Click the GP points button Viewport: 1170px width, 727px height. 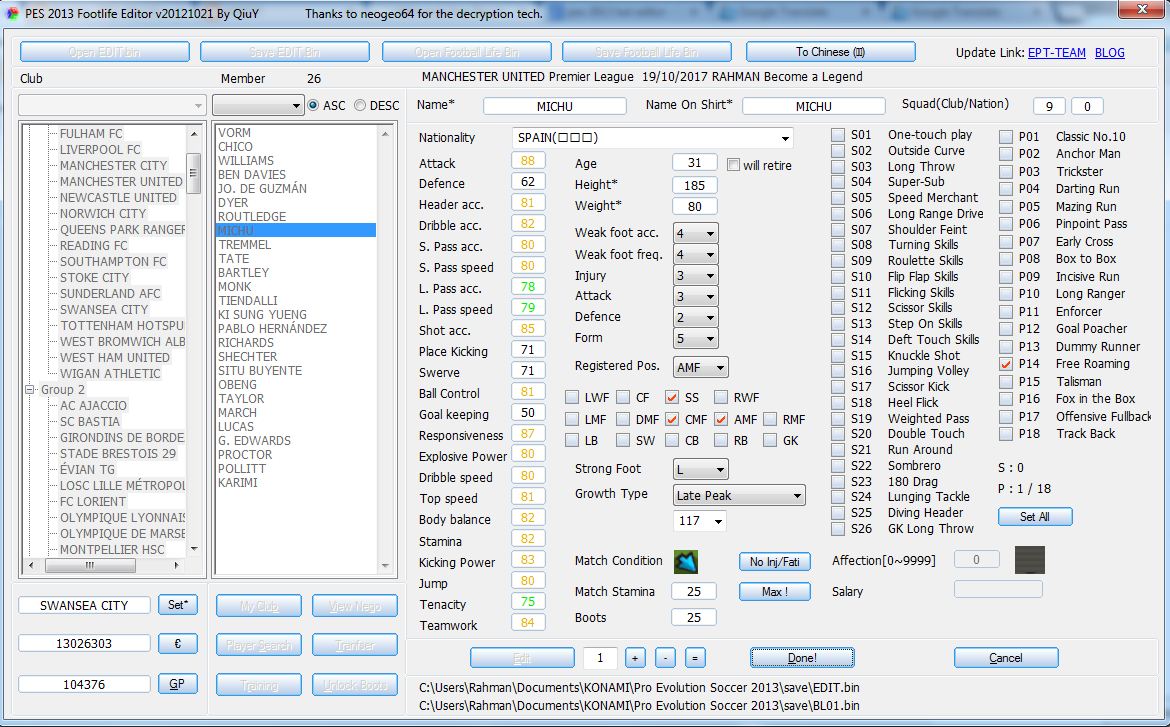(x=178, y=684)
